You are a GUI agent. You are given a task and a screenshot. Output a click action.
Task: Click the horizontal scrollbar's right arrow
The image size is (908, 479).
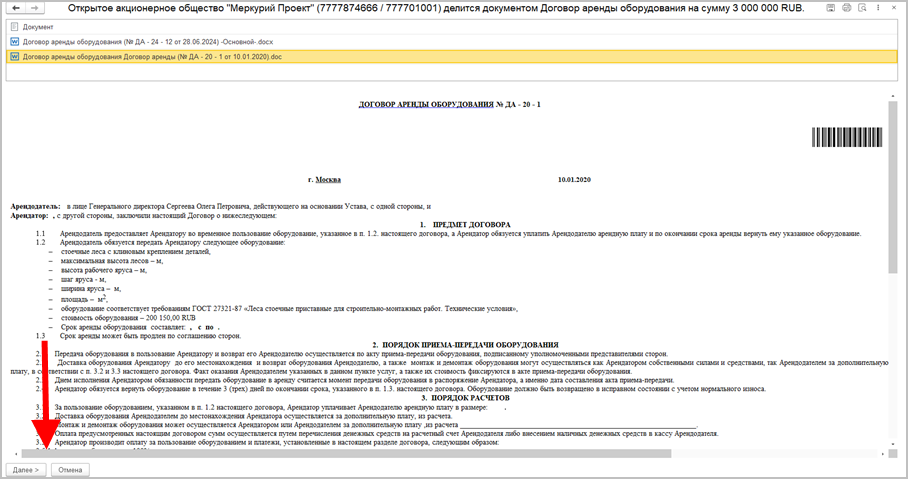coord(883,454)
